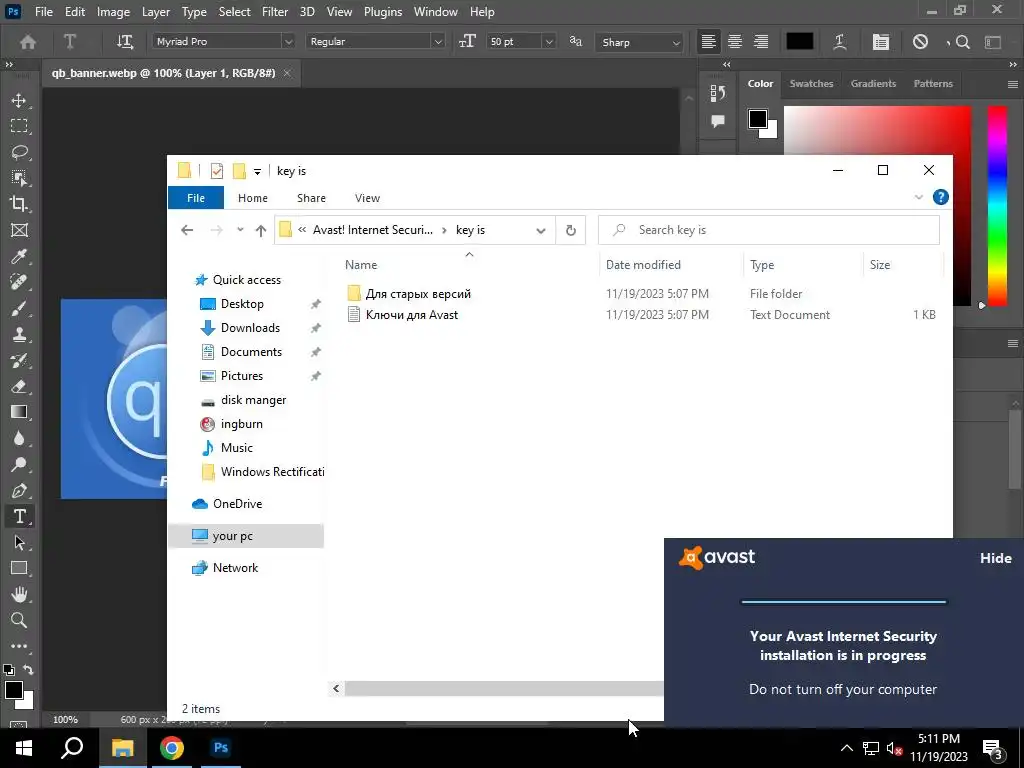The height and width of the screenshot is (768, 1024).
Task: Select the Eraser tool
Action: click(x=19, y=386)
